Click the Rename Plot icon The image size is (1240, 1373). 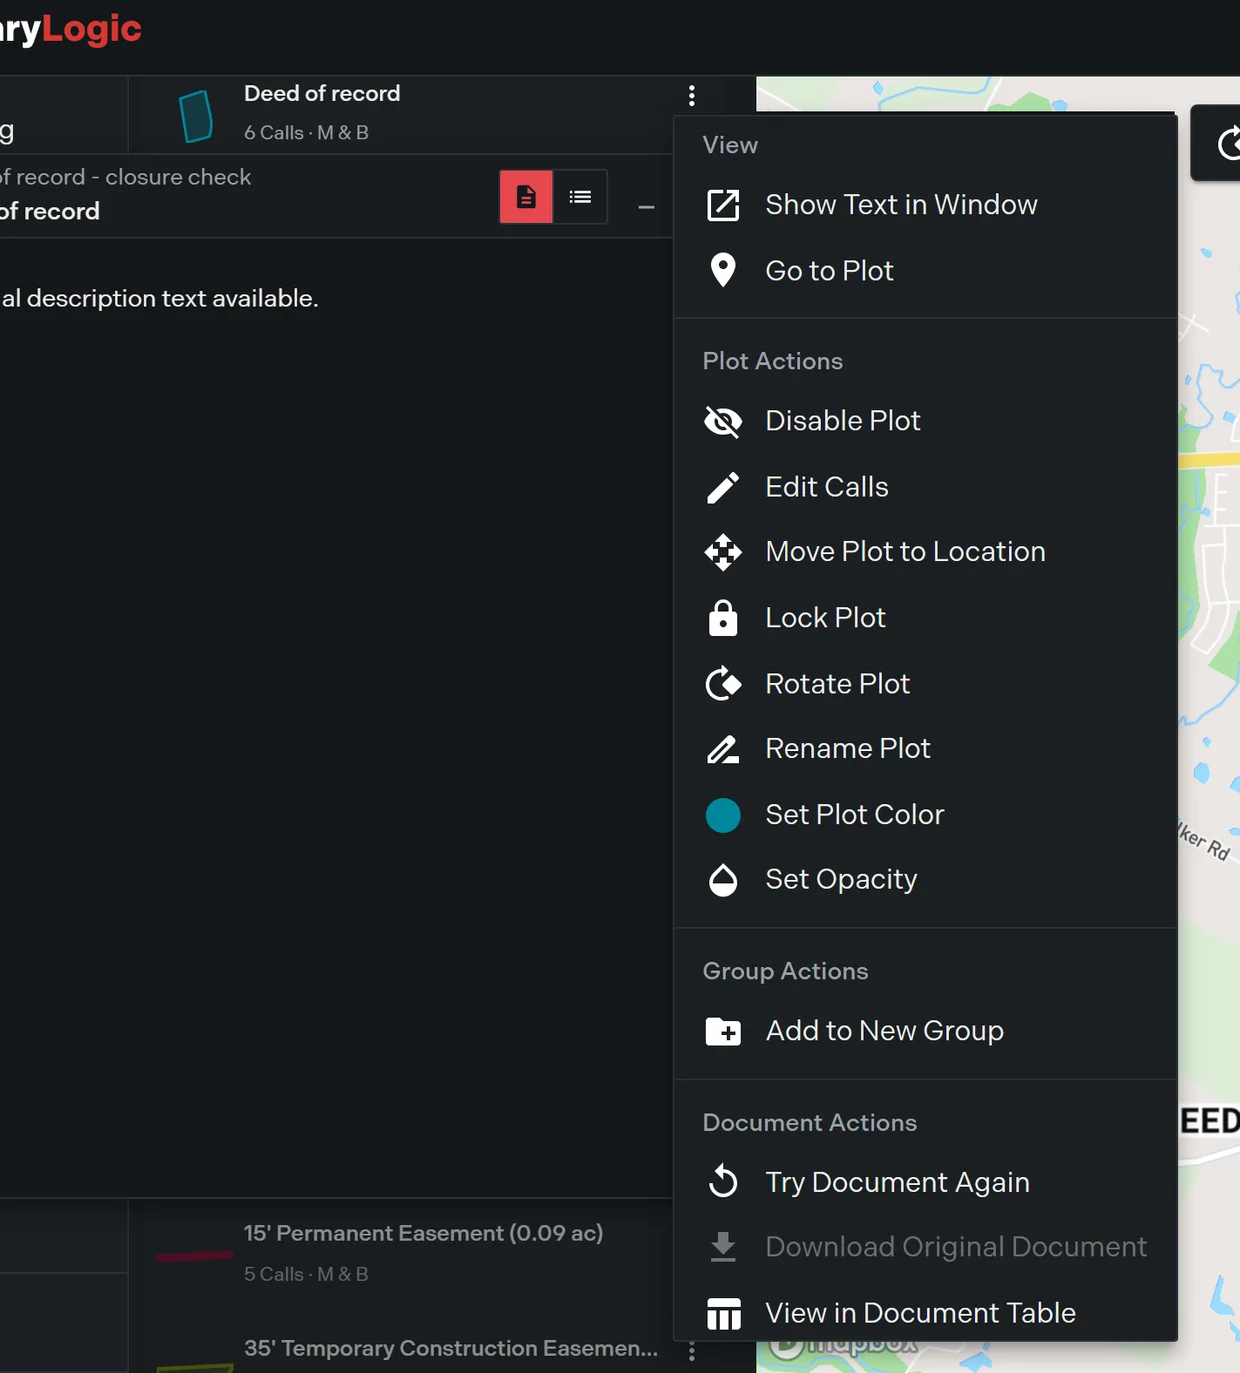click(723, 749)
